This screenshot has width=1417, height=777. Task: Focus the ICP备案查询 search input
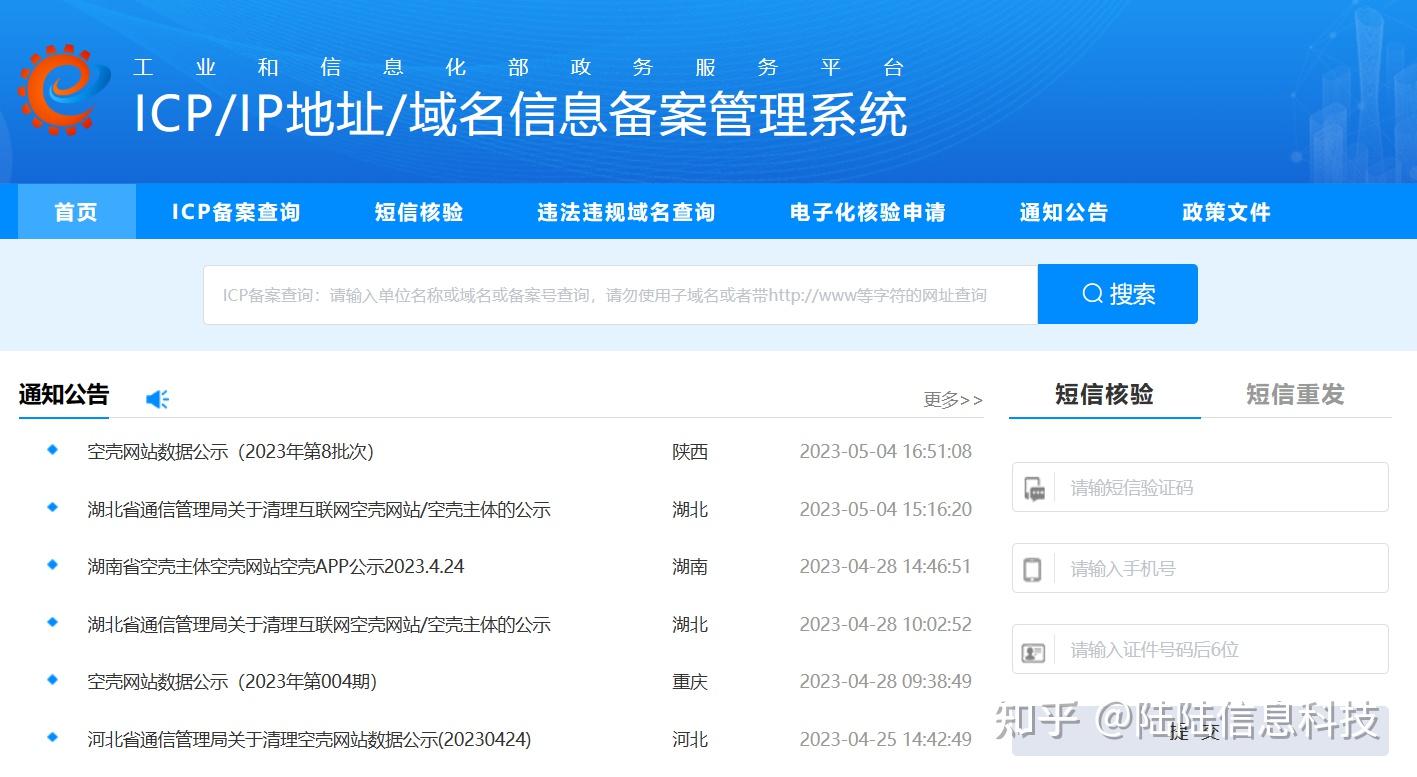[621, 295]
